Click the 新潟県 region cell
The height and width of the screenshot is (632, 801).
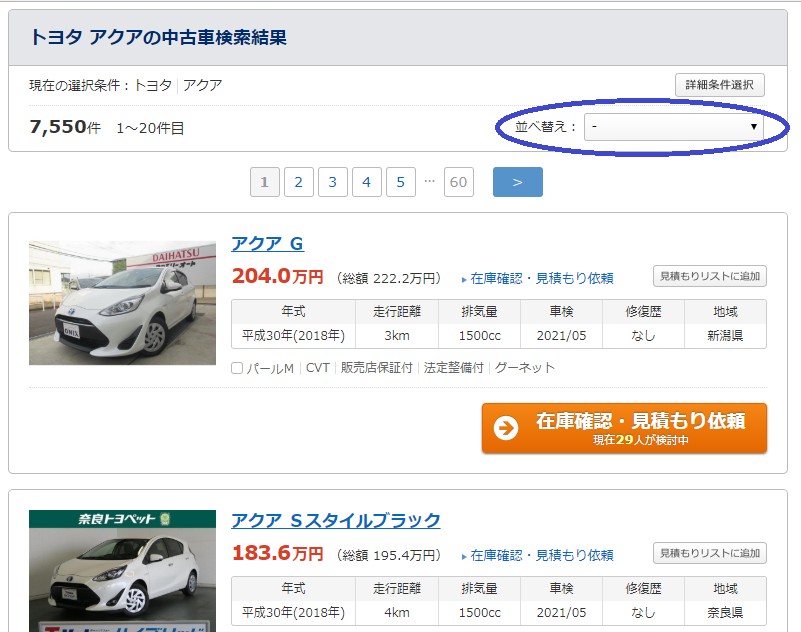725,336
